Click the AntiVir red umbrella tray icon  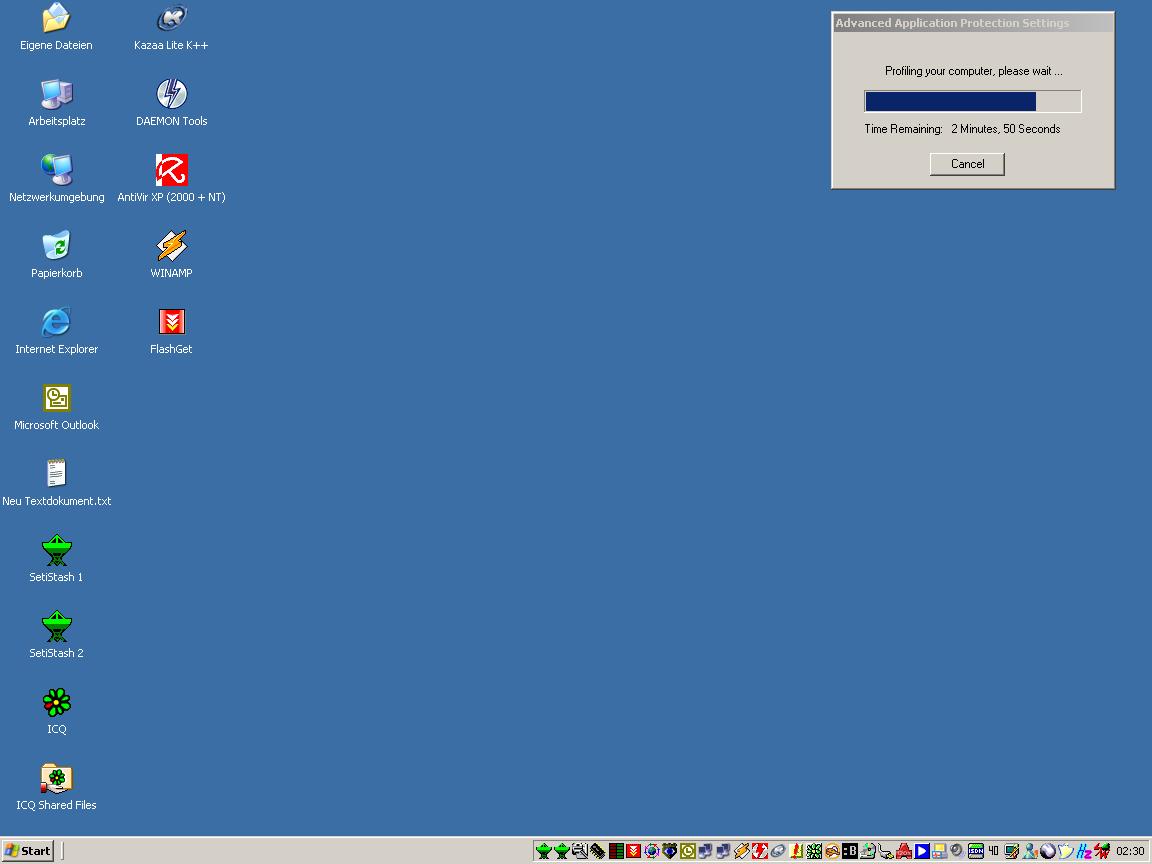pos(760,851)
